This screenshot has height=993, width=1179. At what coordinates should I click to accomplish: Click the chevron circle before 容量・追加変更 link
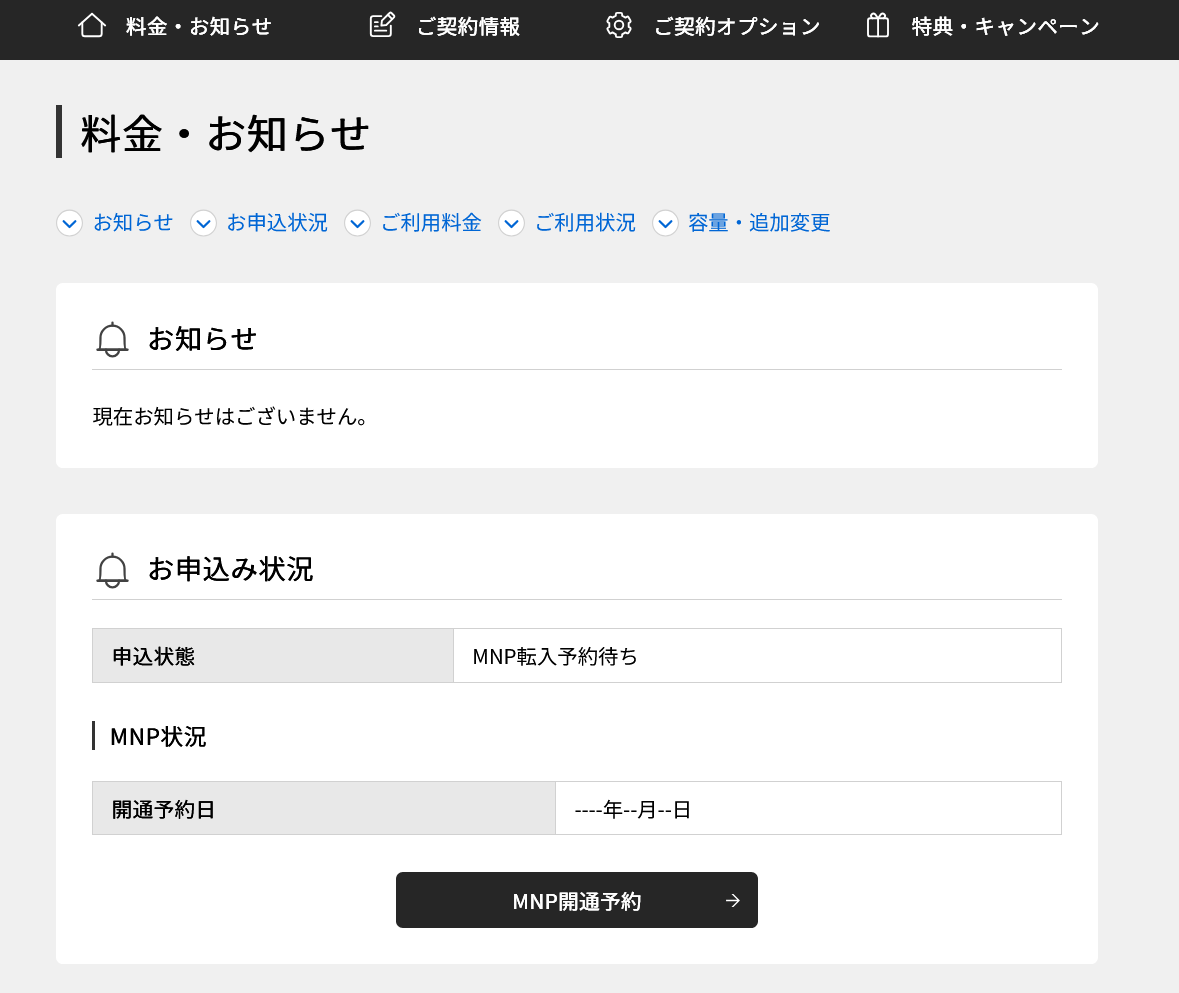click(665, 223)
